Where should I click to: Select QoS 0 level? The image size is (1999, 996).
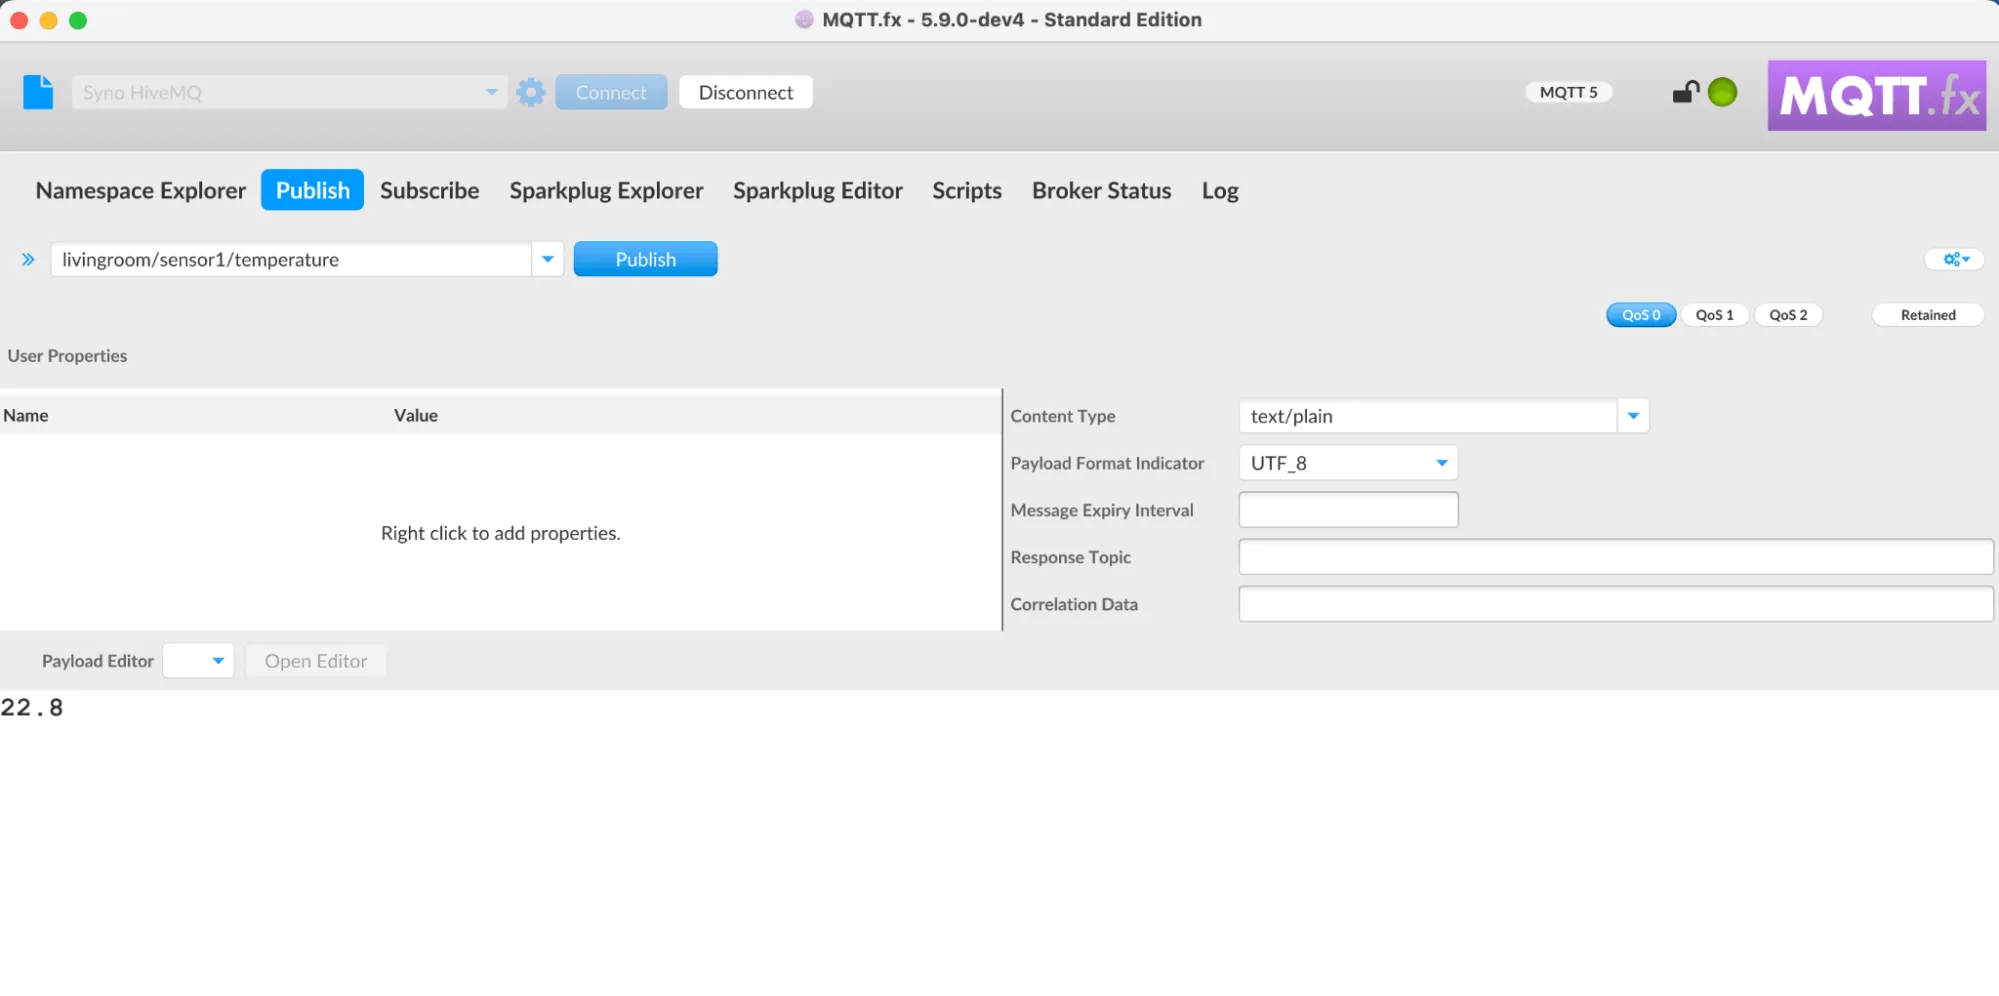click(x=1641, y=315)
